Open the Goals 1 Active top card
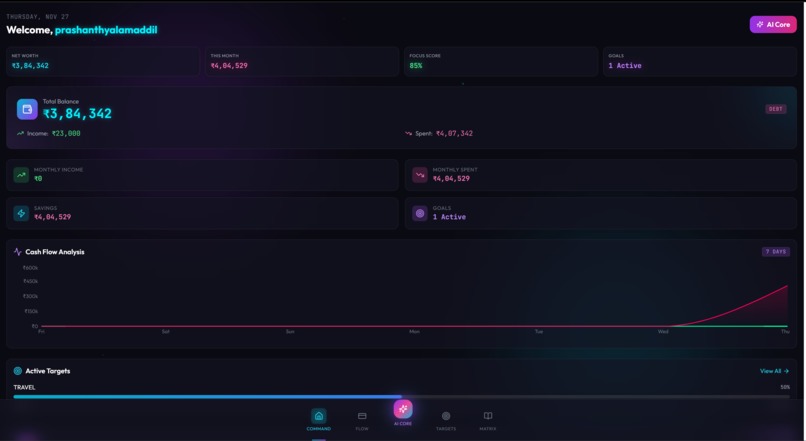 click(x=700, y=61)
